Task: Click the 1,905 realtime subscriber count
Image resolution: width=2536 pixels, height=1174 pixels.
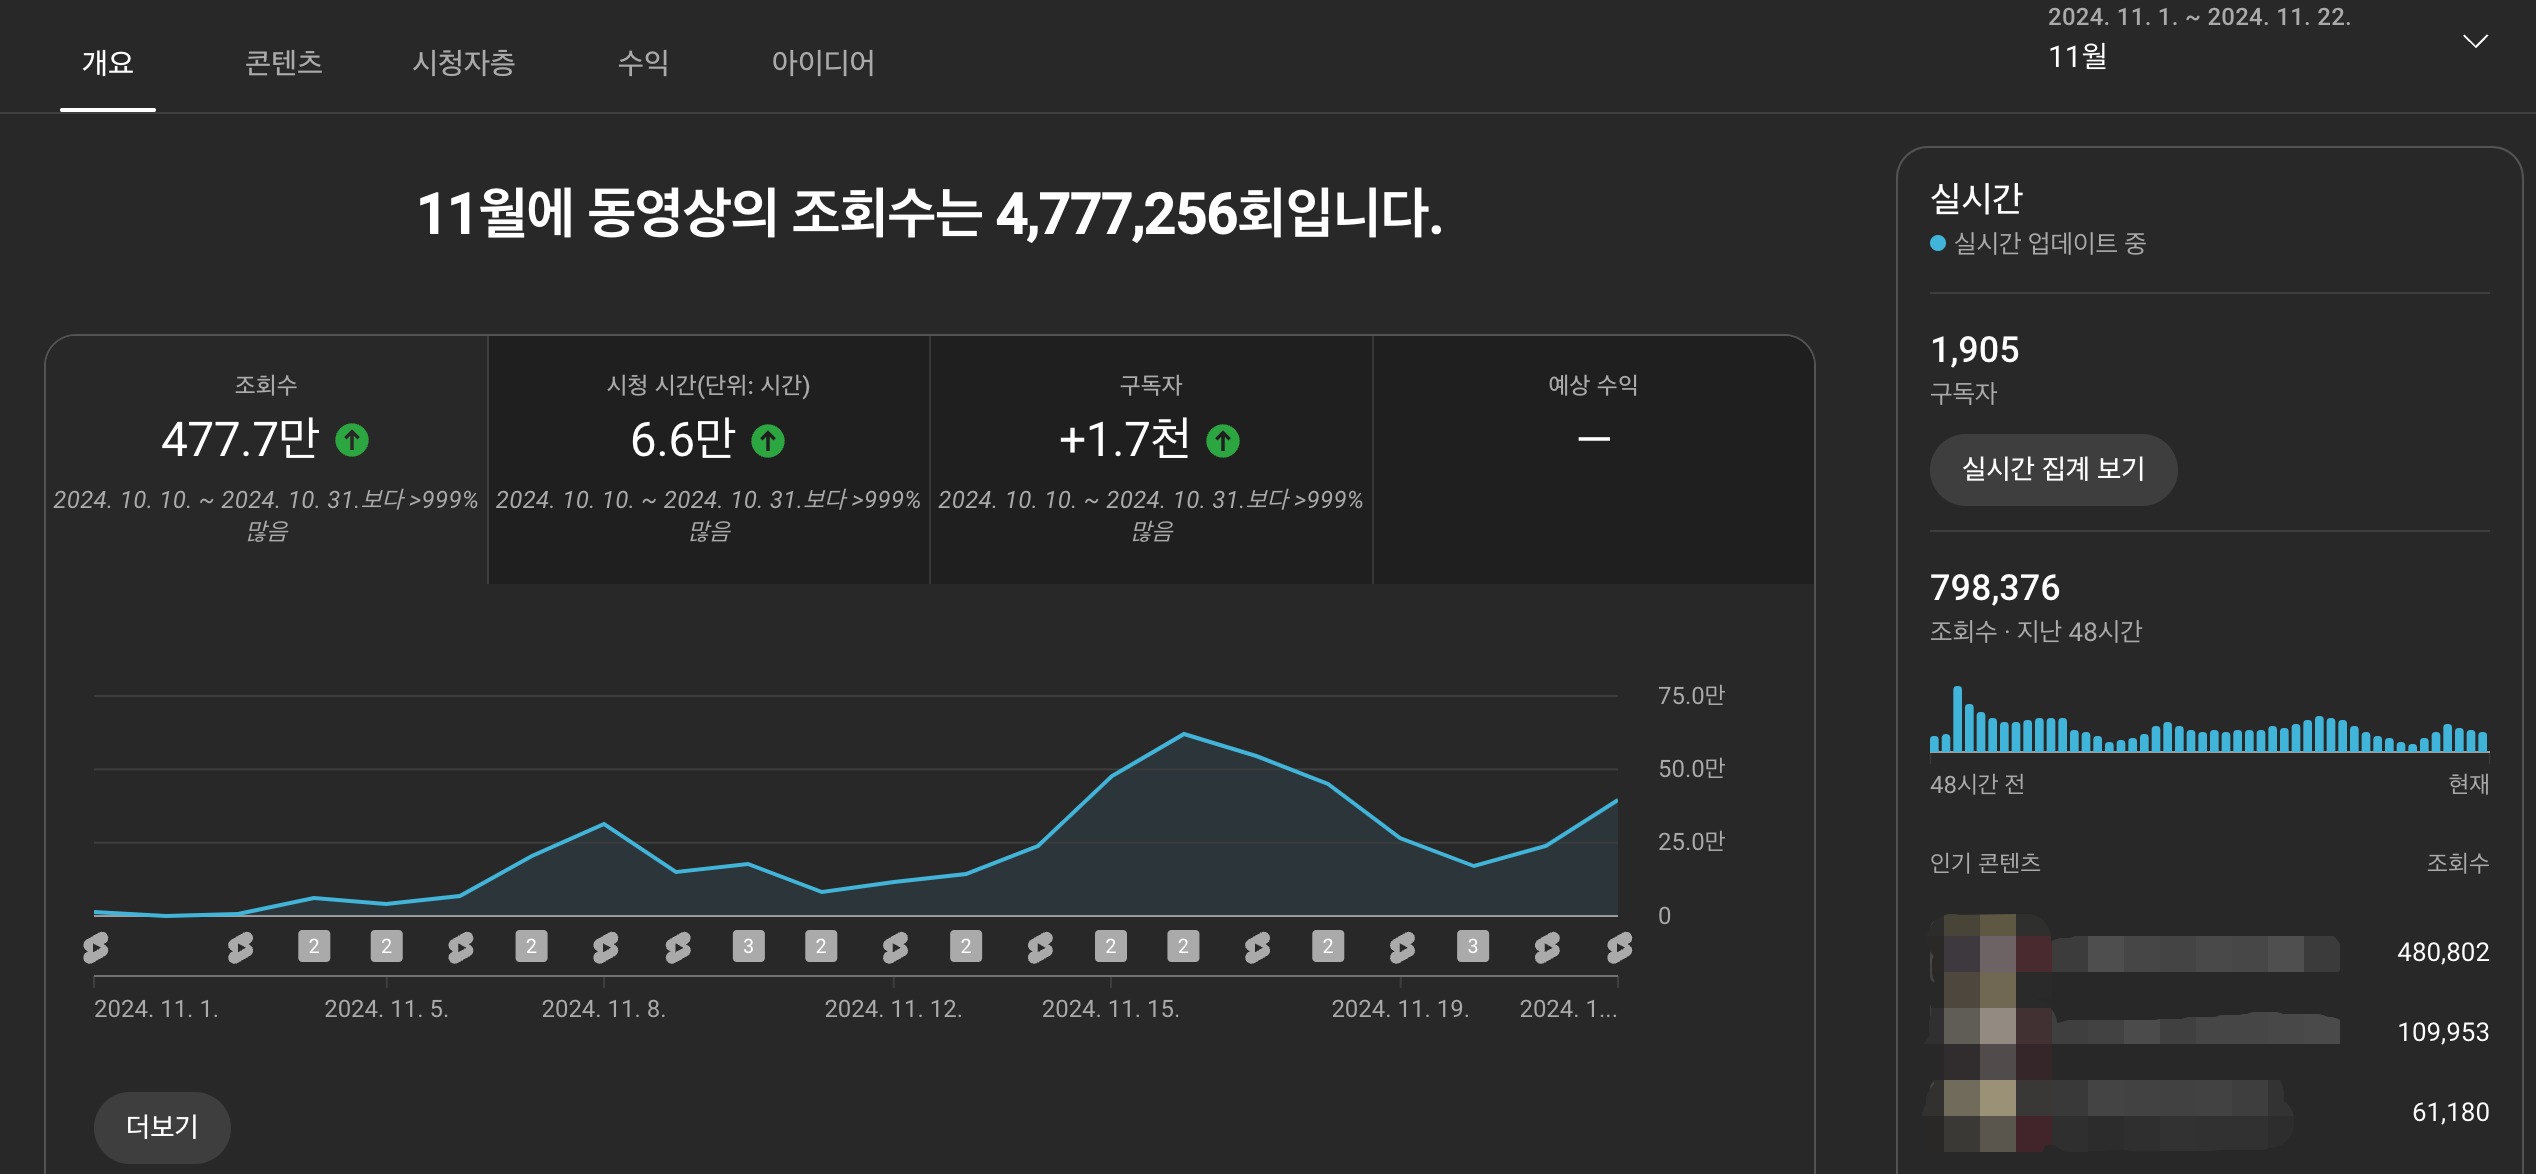Action: (1974, 350)
